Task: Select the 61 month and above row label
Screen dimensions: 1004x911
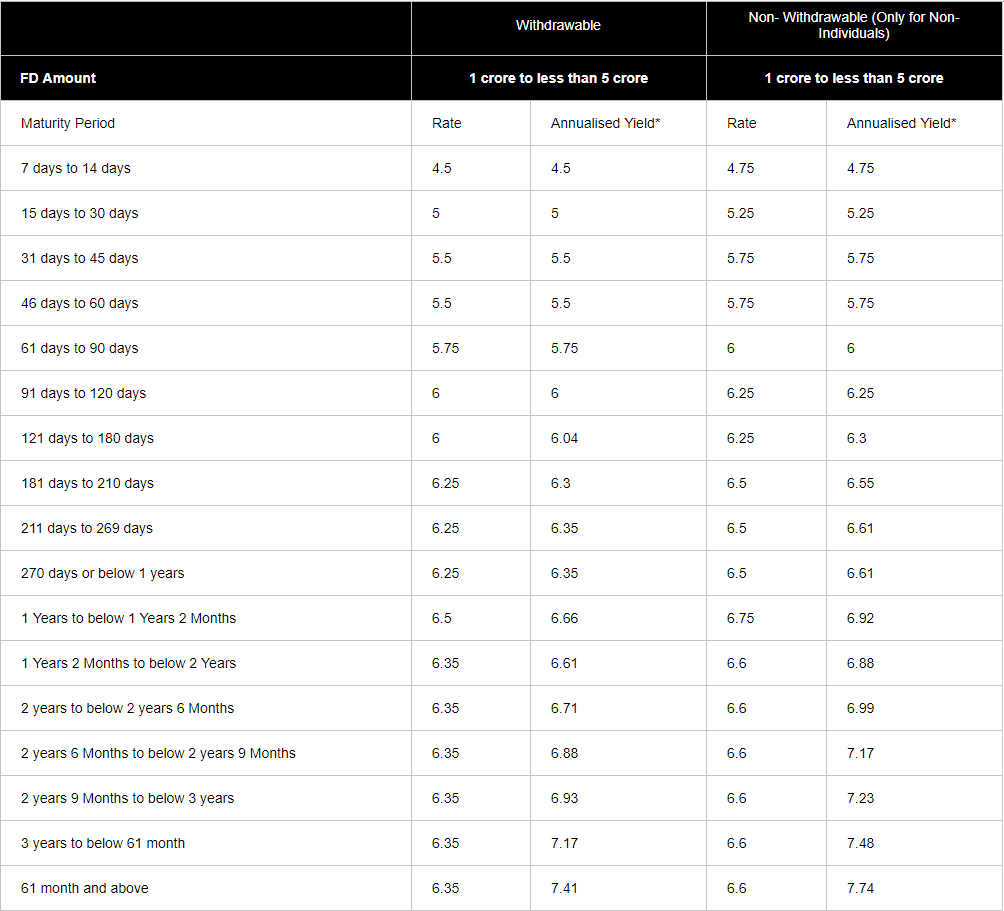Action: pos(85,889)
